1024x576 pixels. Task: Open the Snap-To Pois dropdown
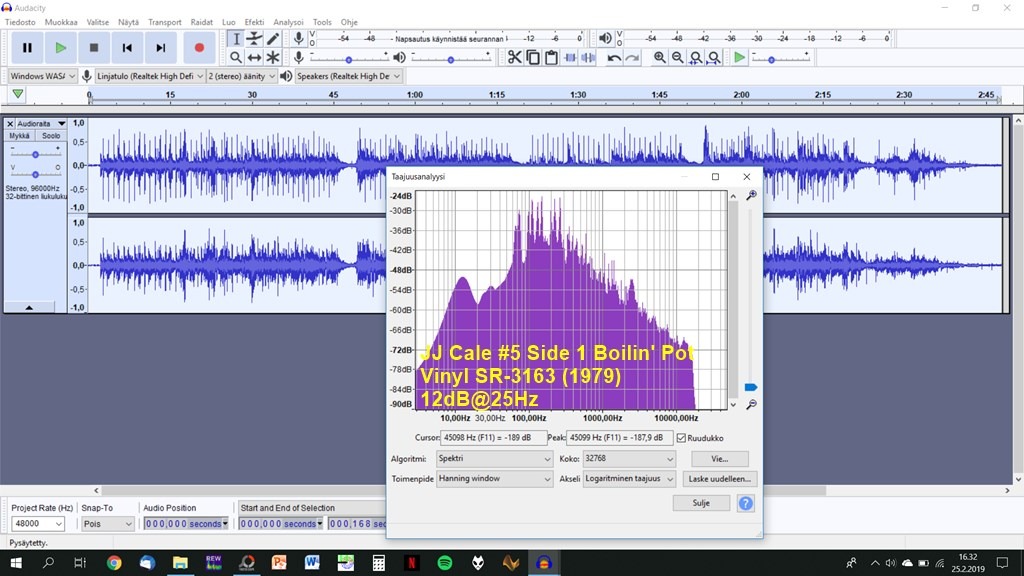[x=107, y=524]
